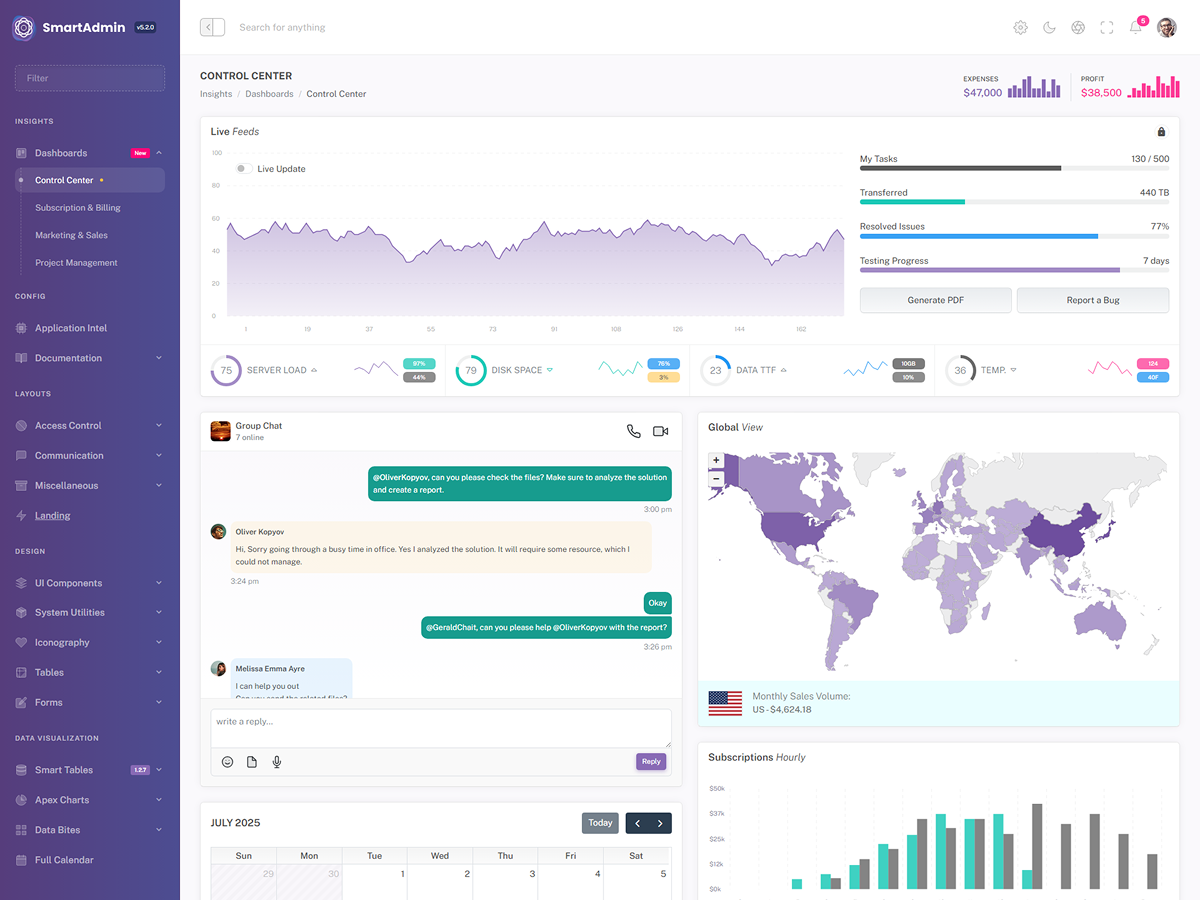Select Control Center in the sidebar

(x=90, y=180)
